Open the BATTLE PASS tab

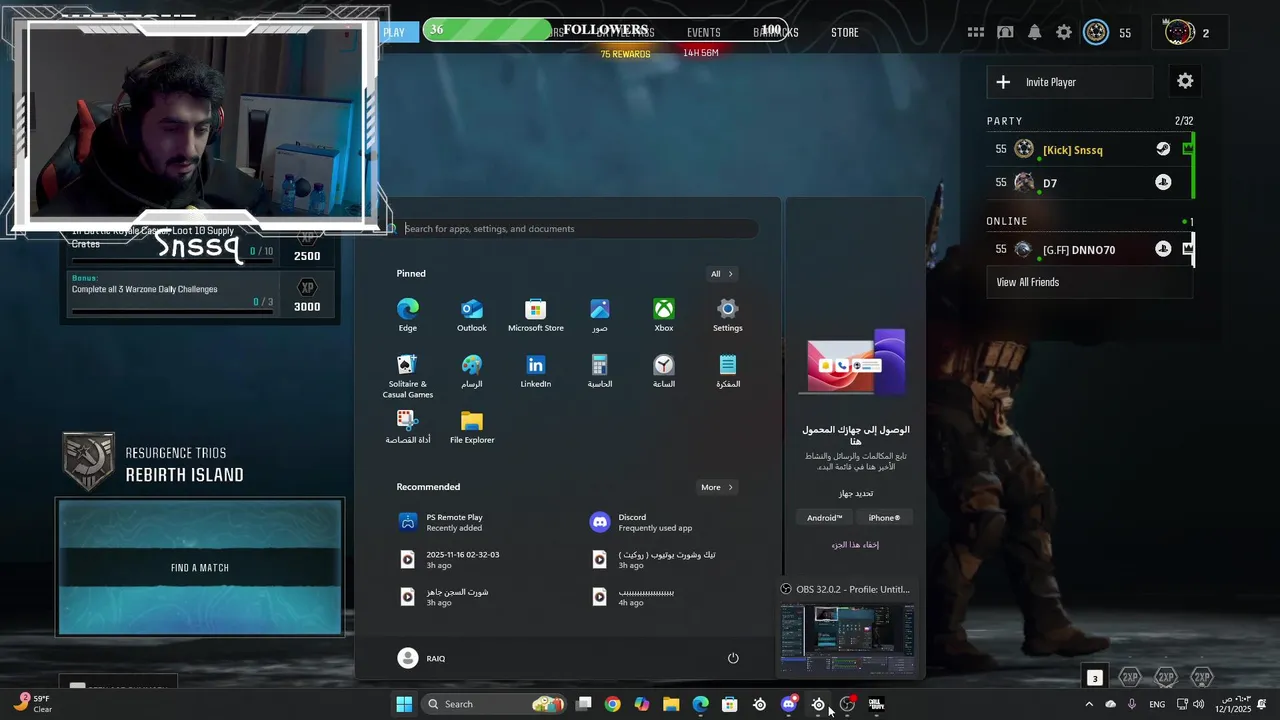point(626,32)
